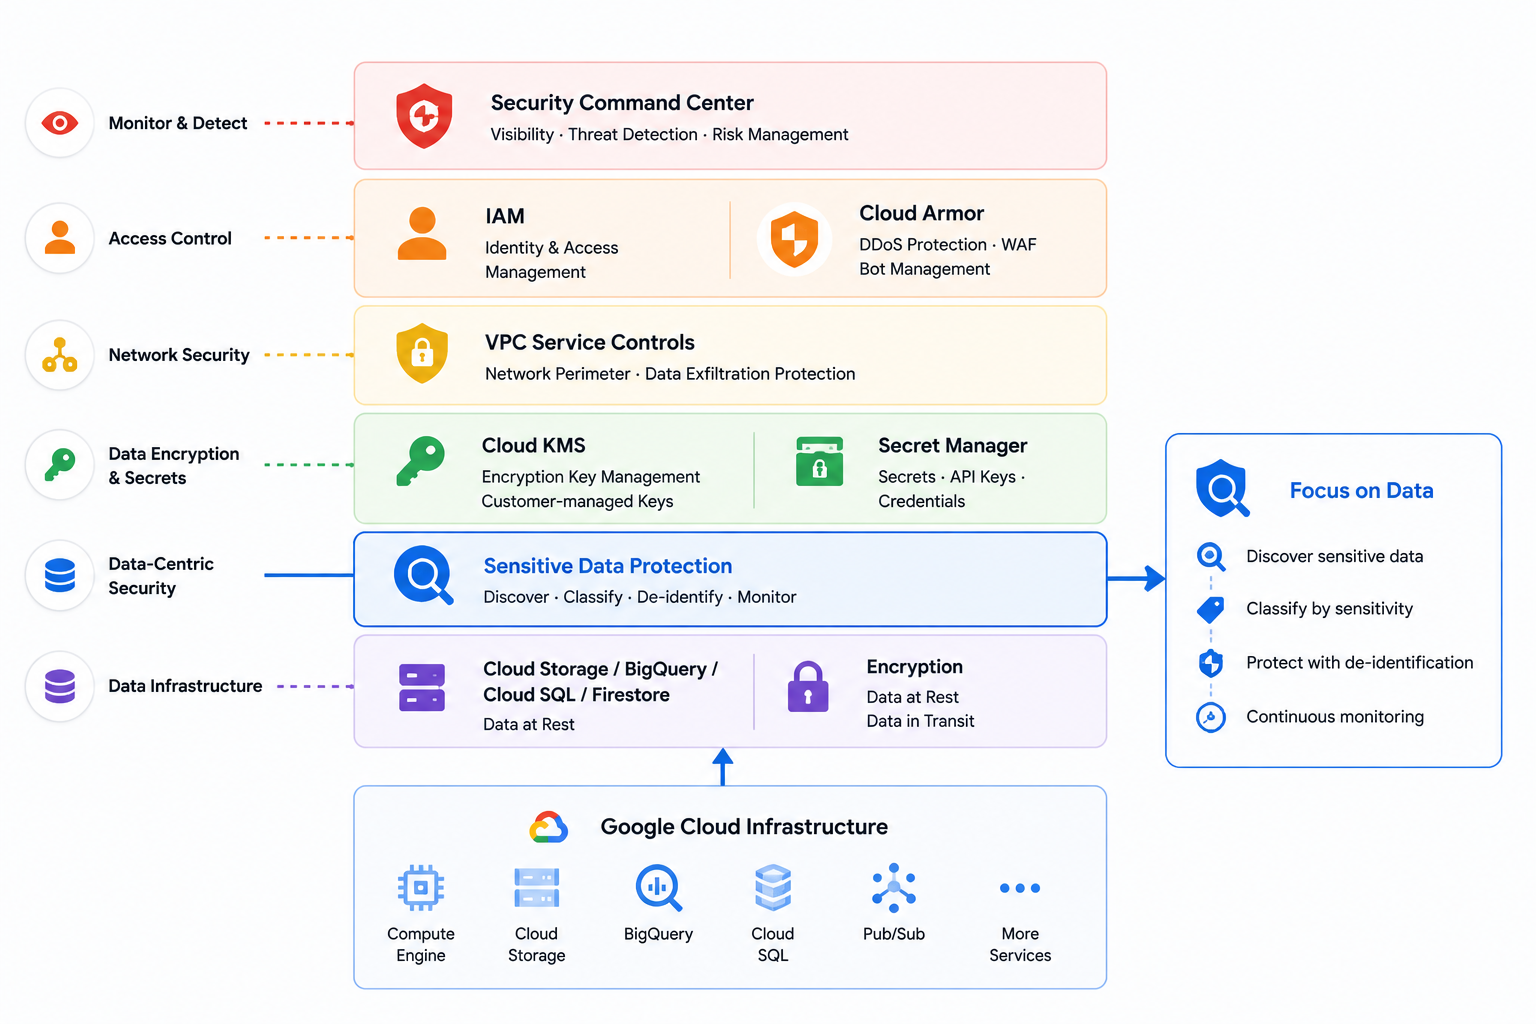Click the VPC Service Controls heading
This screenshot has height=1024, width=1536.
click(589, 342)
